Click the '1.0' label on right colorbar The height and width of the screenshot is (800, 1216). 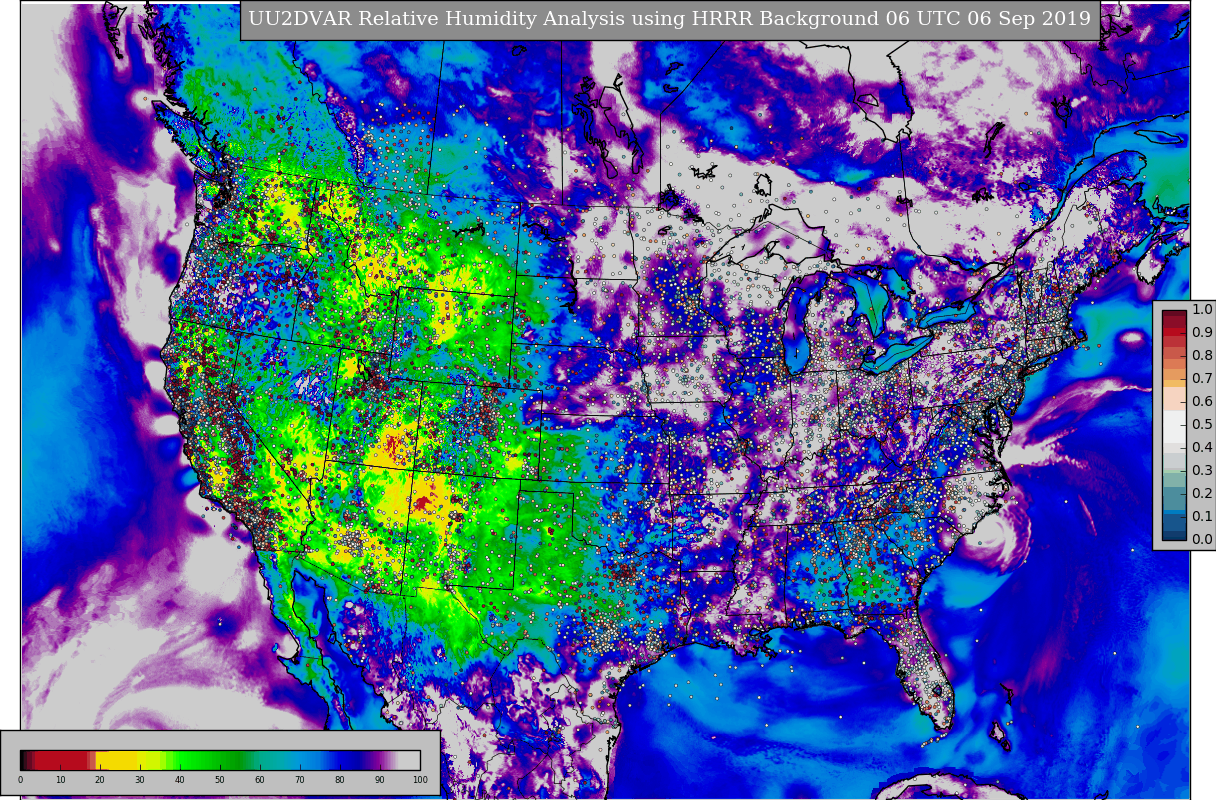(1202, 310)
